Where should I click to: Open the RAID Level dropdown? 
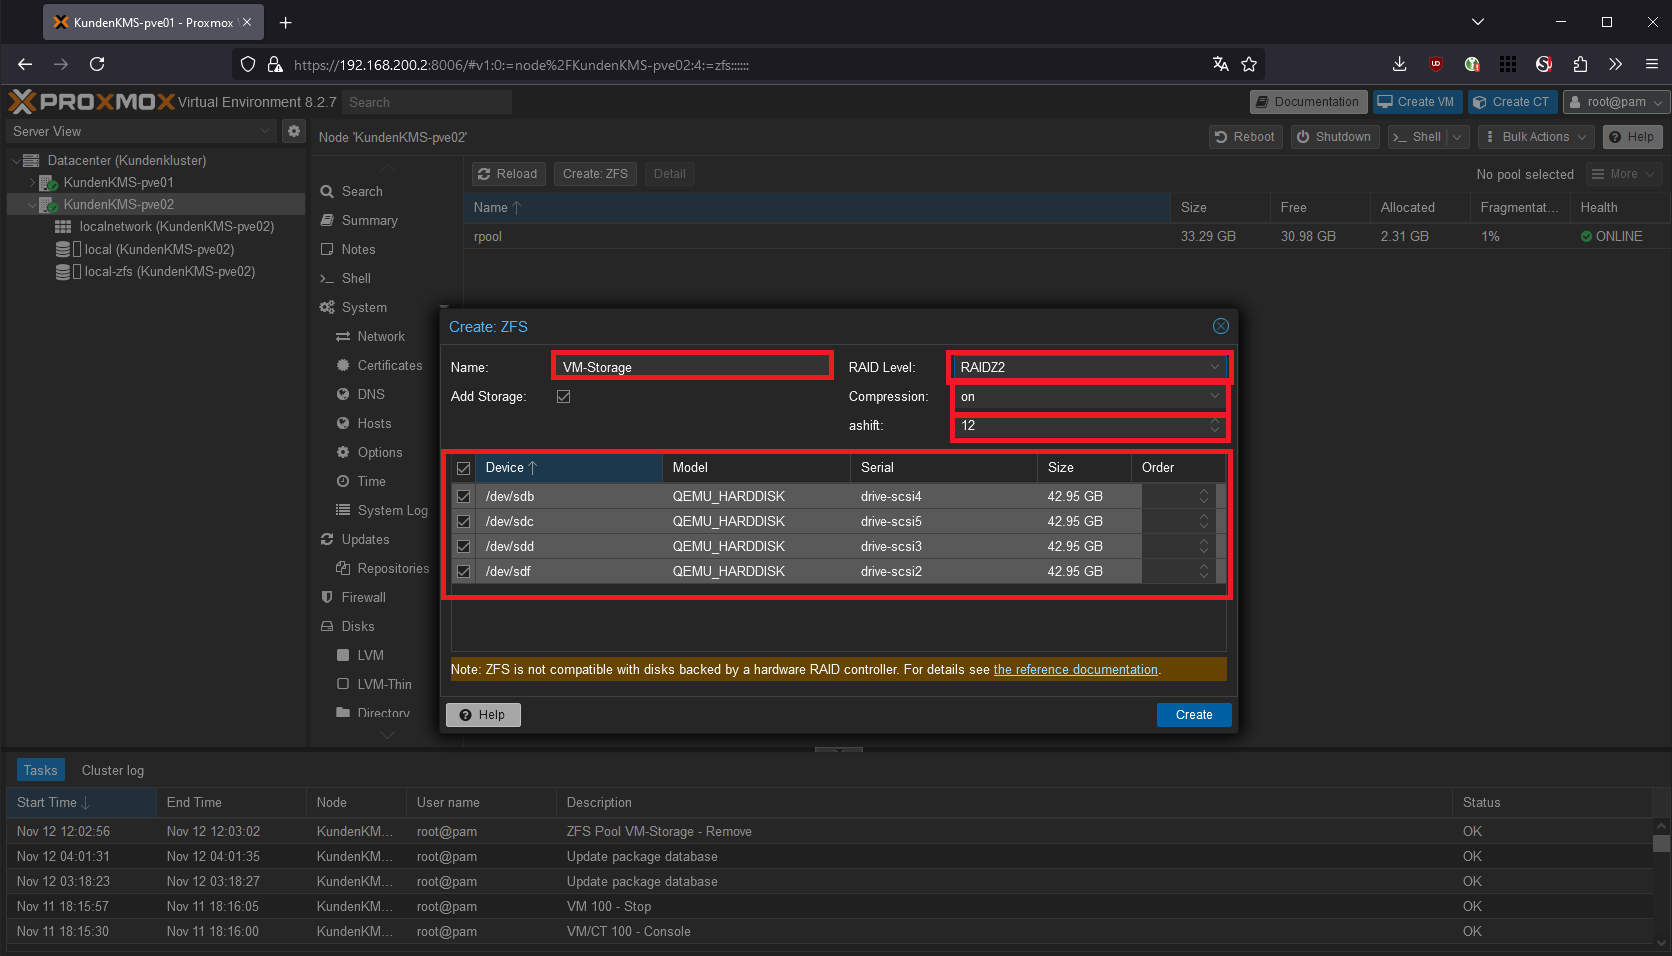[1089, 367]
